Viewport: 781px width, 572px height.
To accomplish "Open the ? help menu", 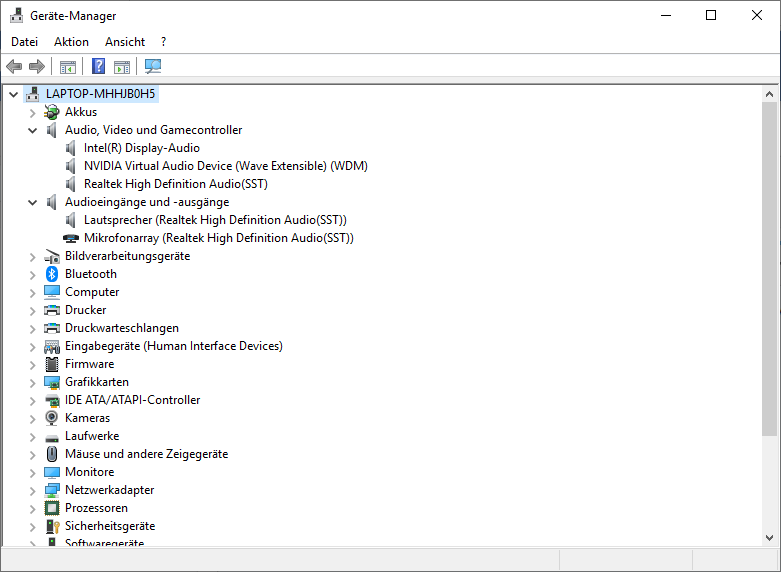I will [163, 42].
